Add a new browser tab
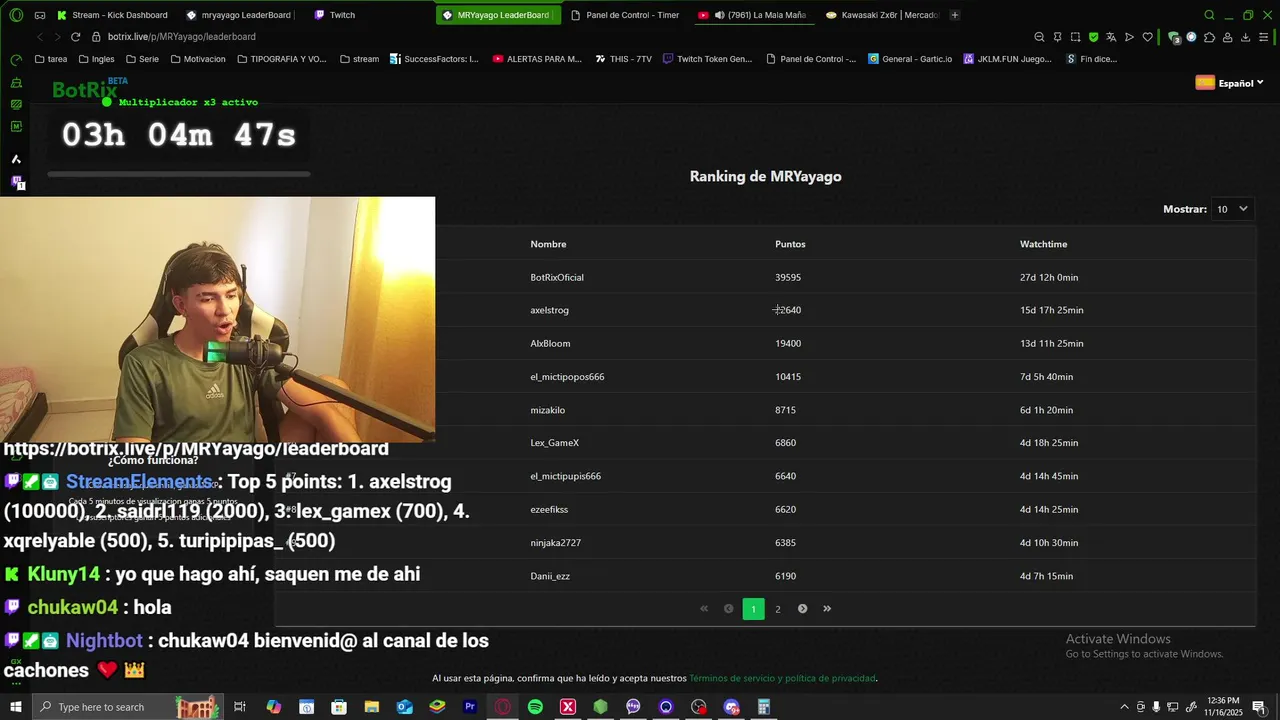This screenshot has height=720, width=1280. pos(954,15)
